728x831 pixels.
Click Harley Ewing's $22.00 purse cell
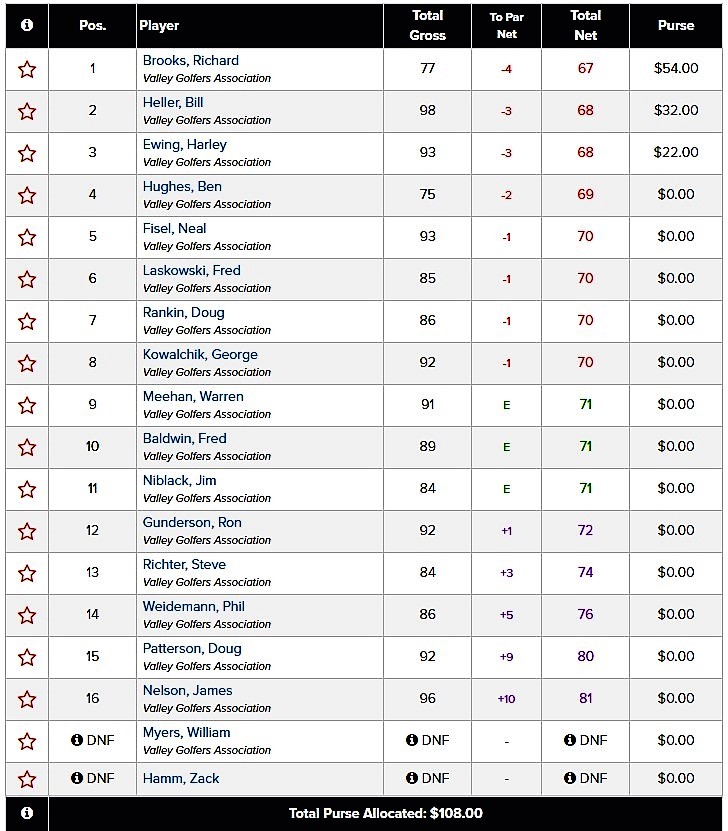click(676, 153)
